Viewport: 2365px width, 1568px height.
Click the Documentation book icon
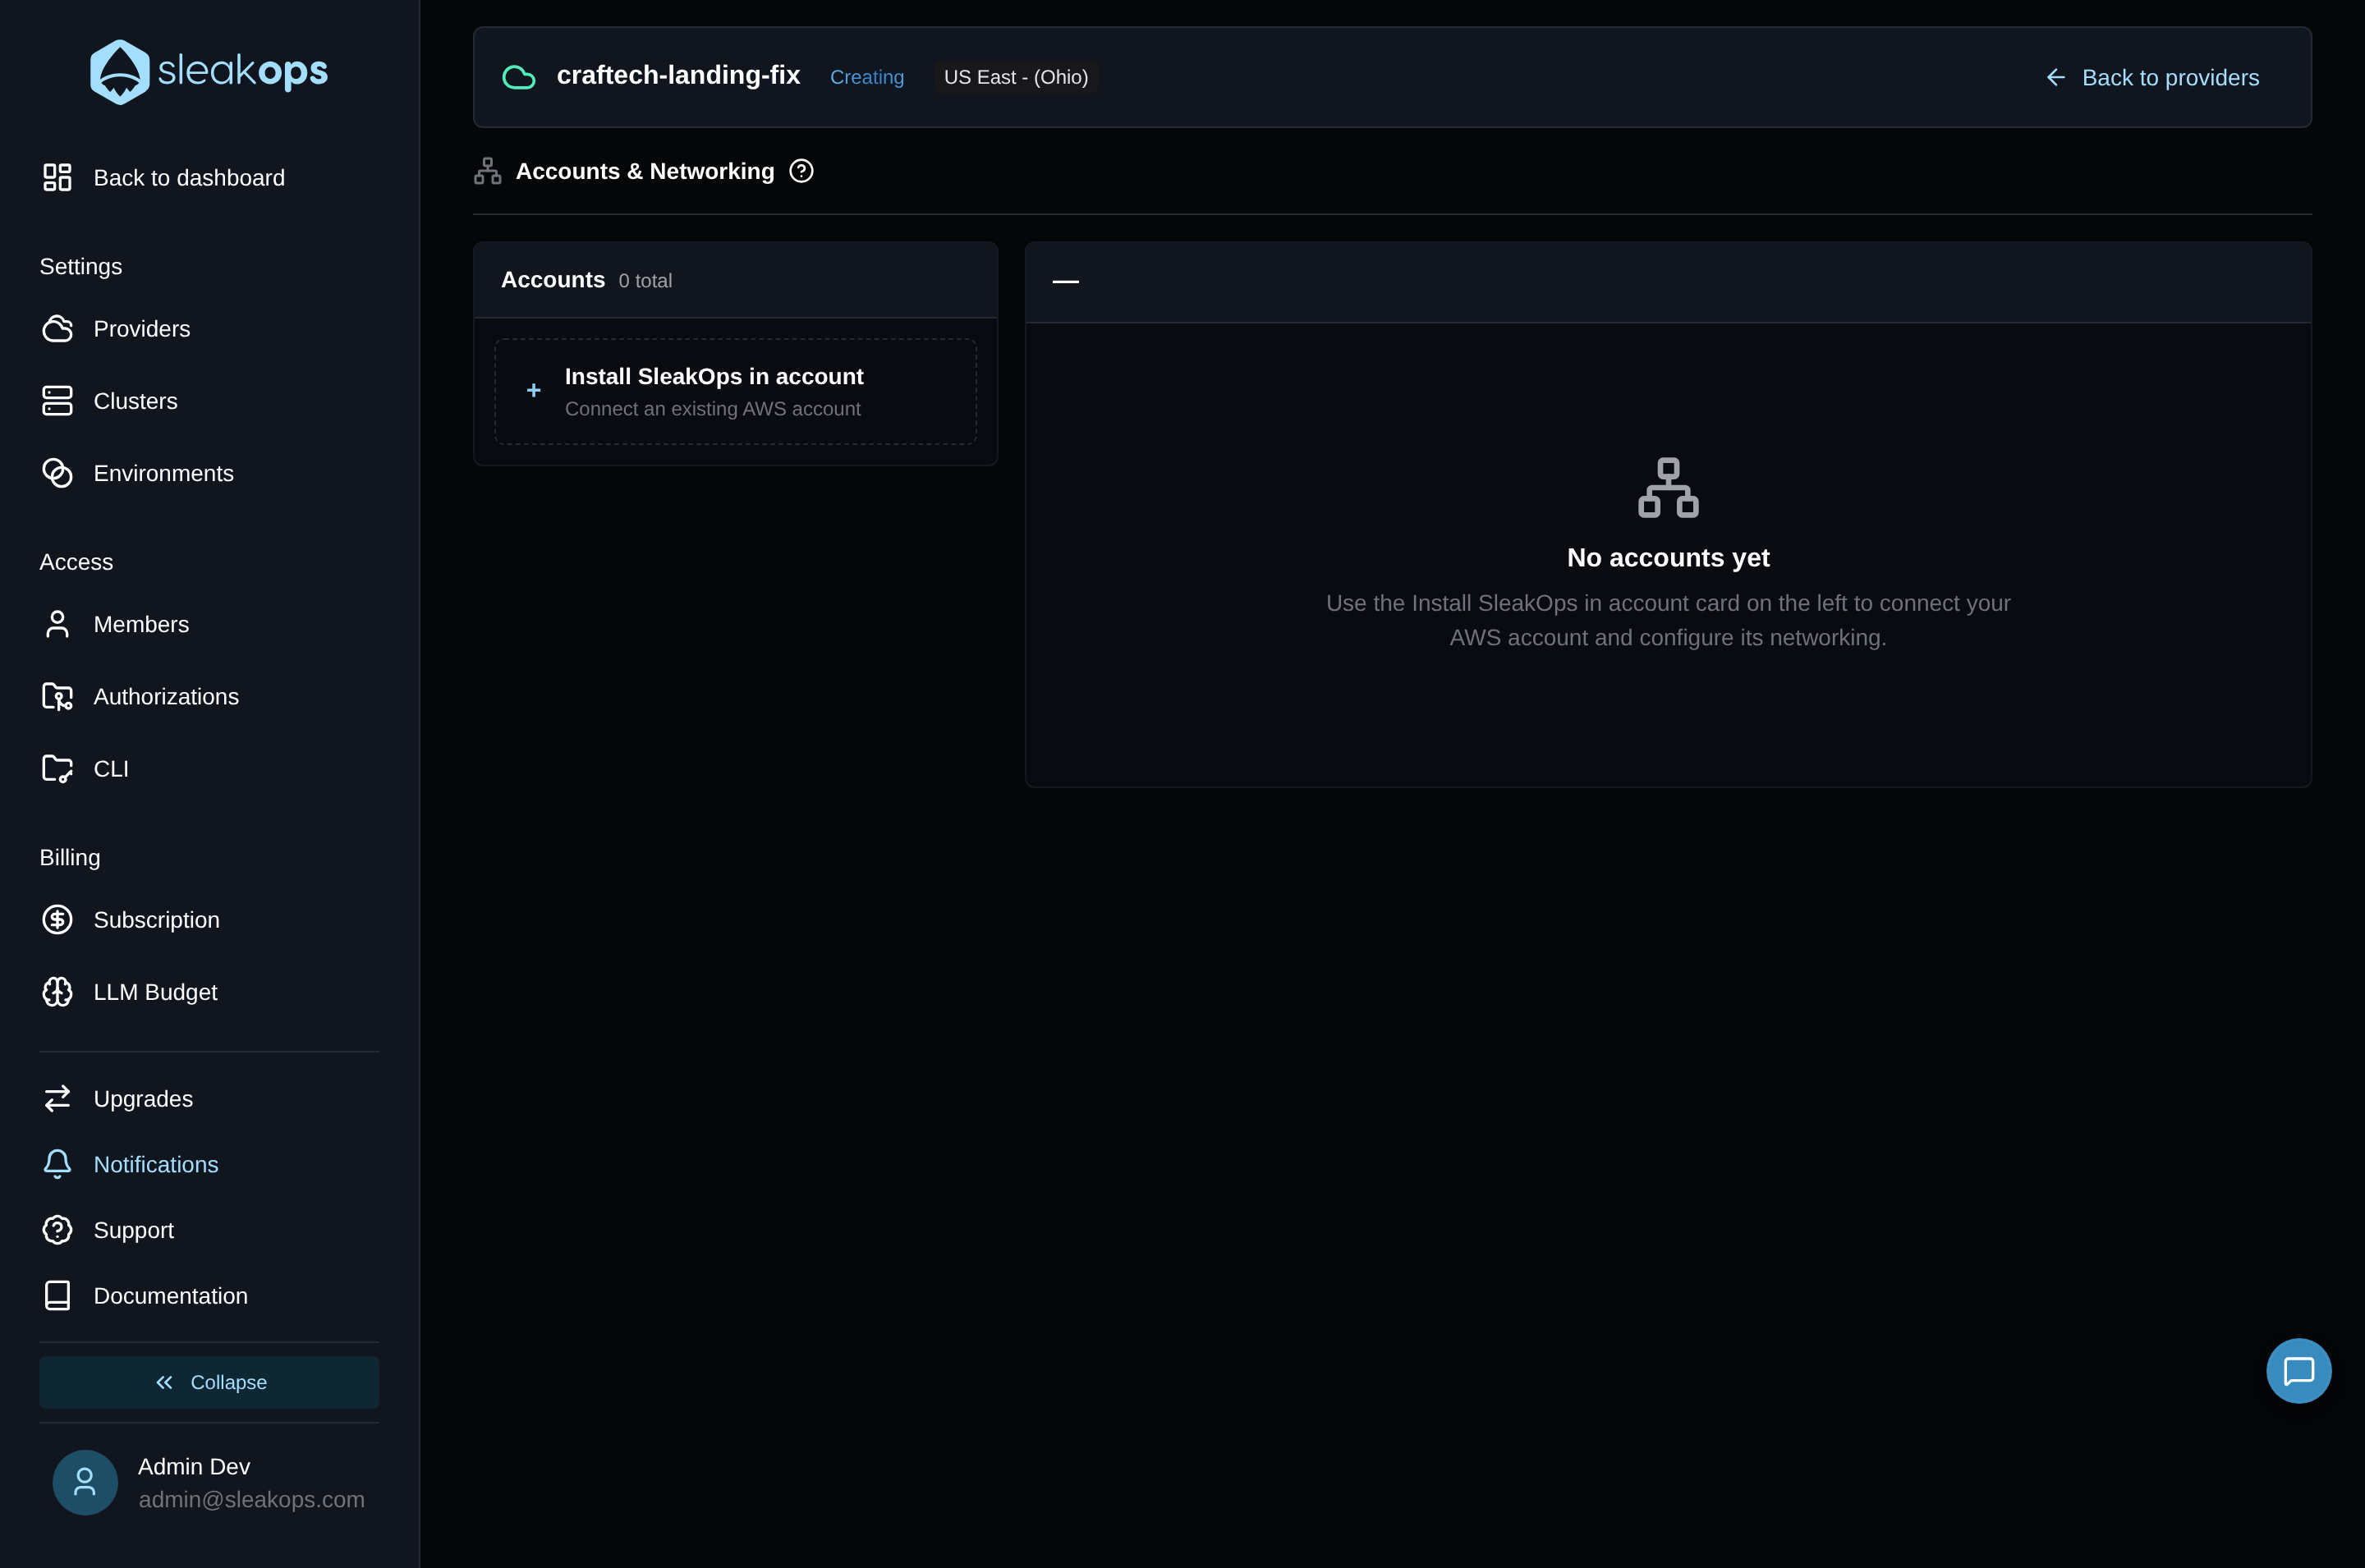pos(57,1295)
